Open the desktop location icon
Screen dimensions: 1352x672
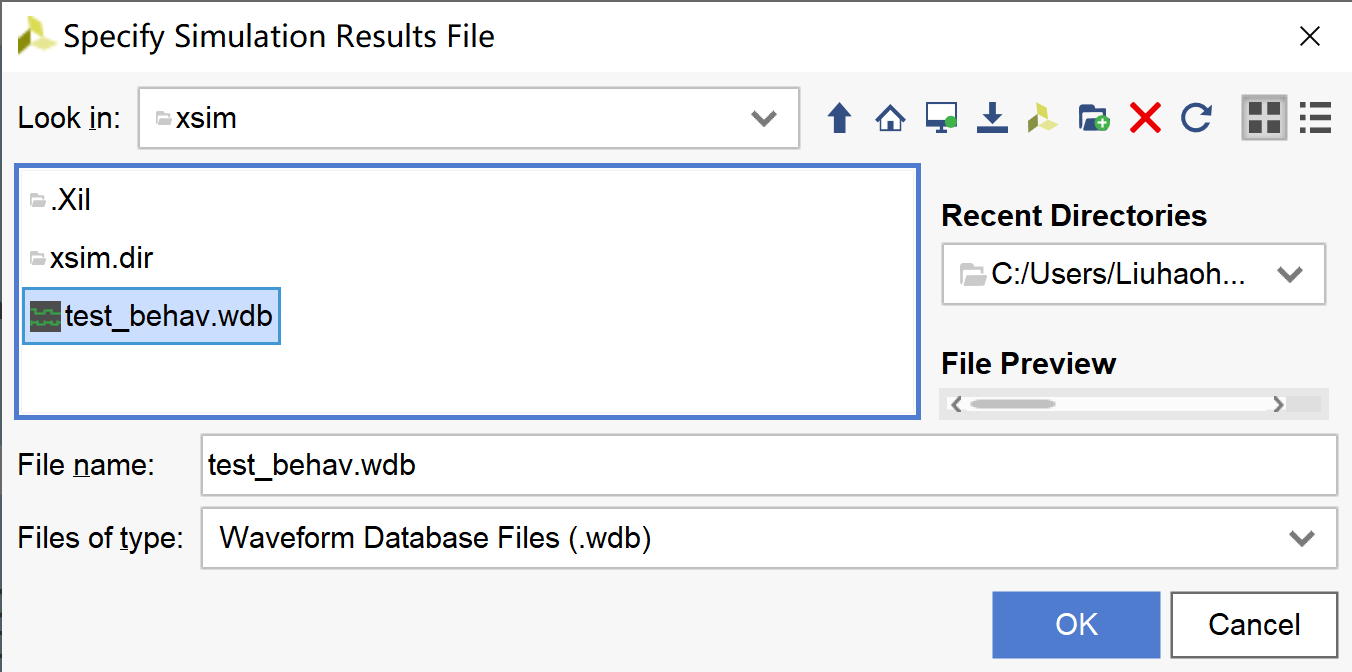pyautogui.click(x=941, y=119)
